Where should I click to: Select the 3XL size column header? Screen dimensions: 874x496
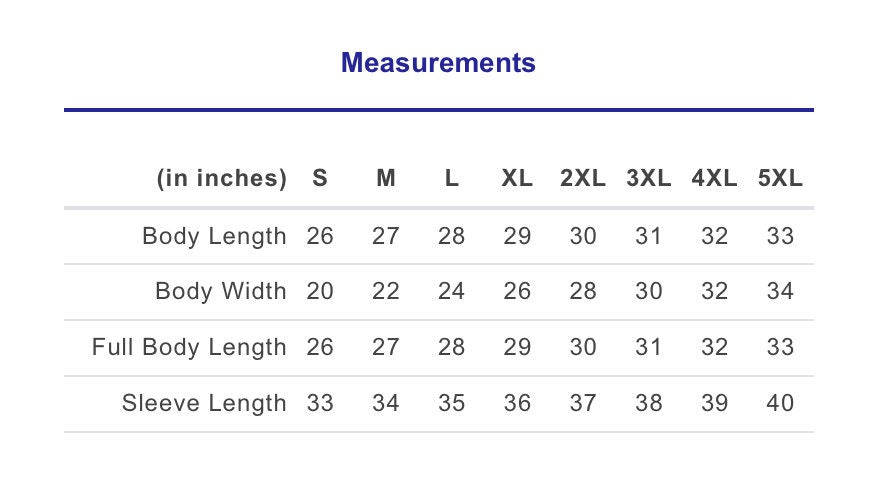649,179
